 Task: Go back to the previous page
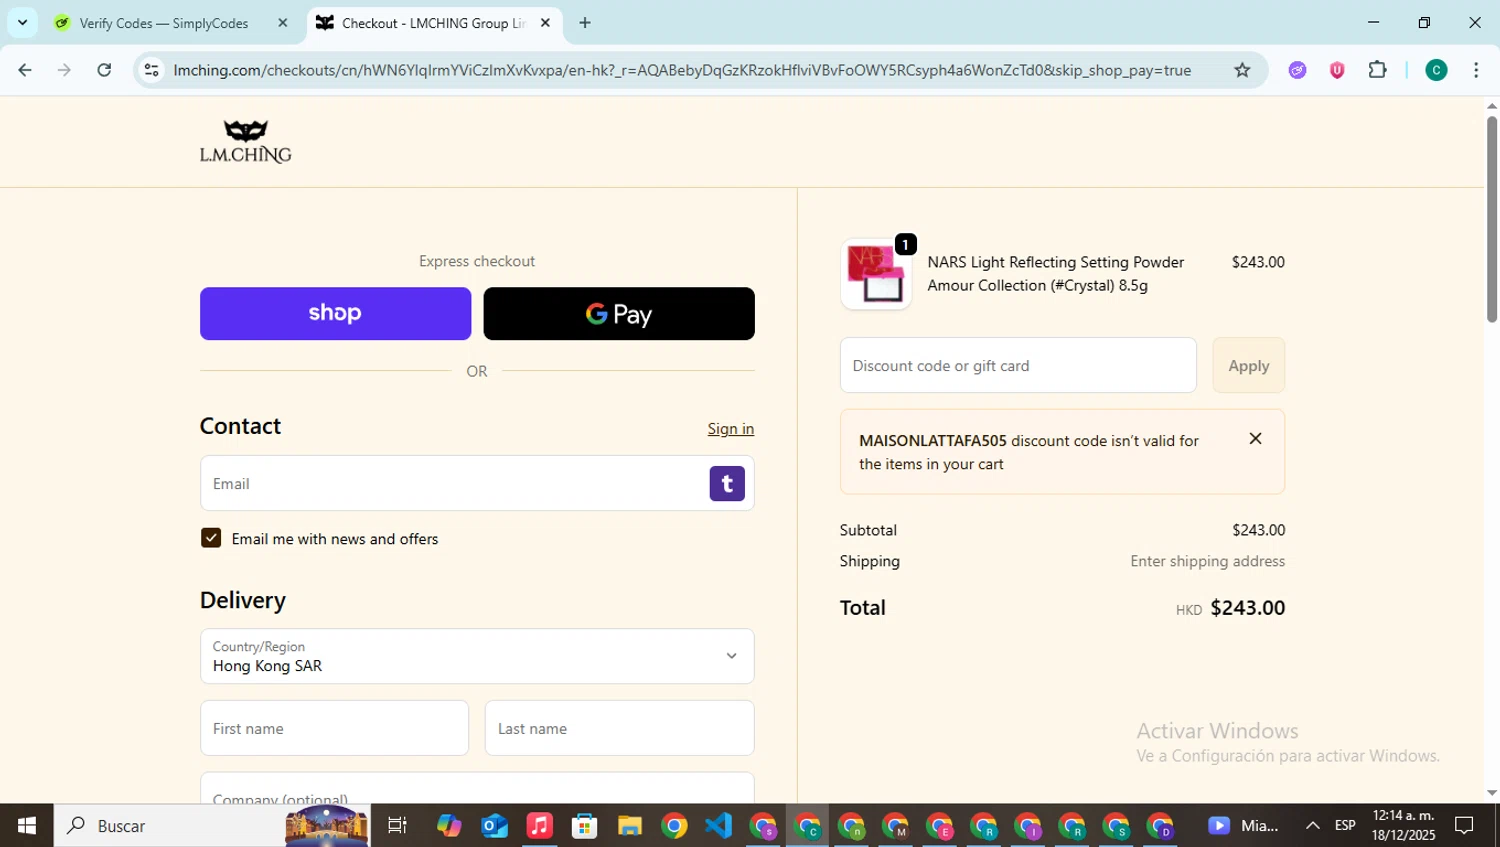click(x=25, y=70)
